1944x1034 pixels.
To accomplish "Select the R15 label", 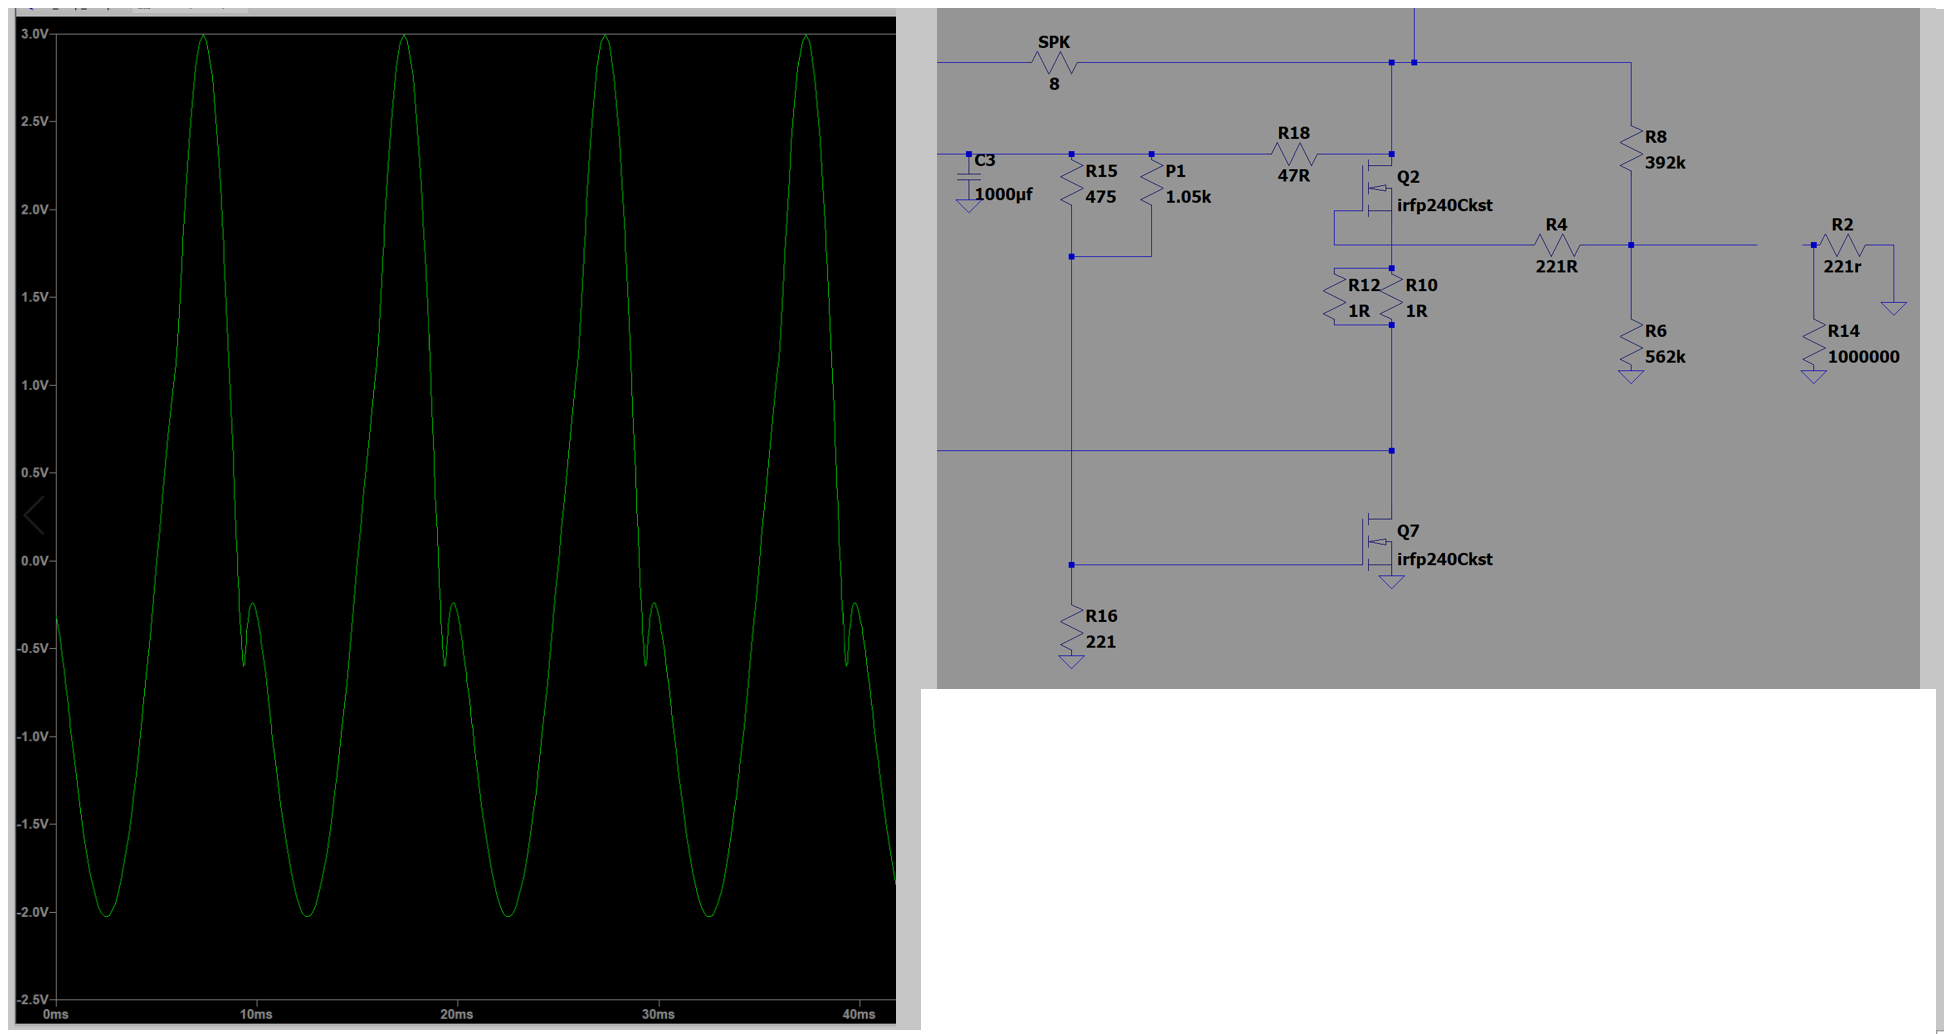I will coord(1101,171).
